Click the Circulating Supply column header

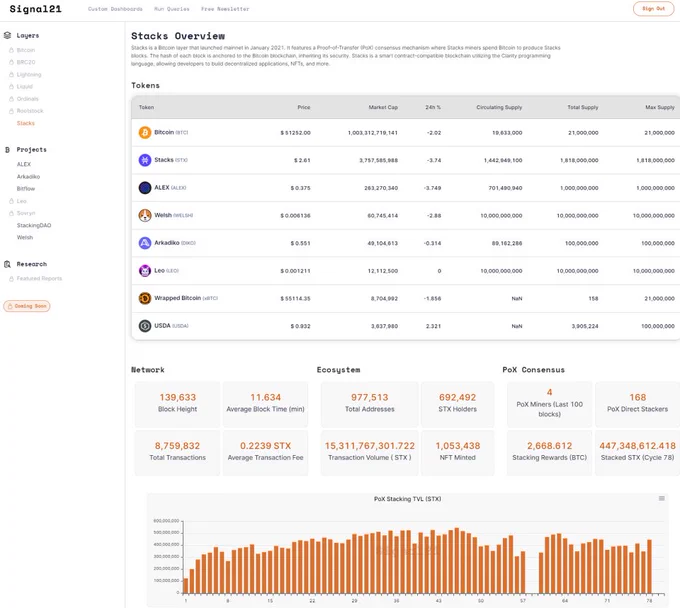tap(499, 107)
